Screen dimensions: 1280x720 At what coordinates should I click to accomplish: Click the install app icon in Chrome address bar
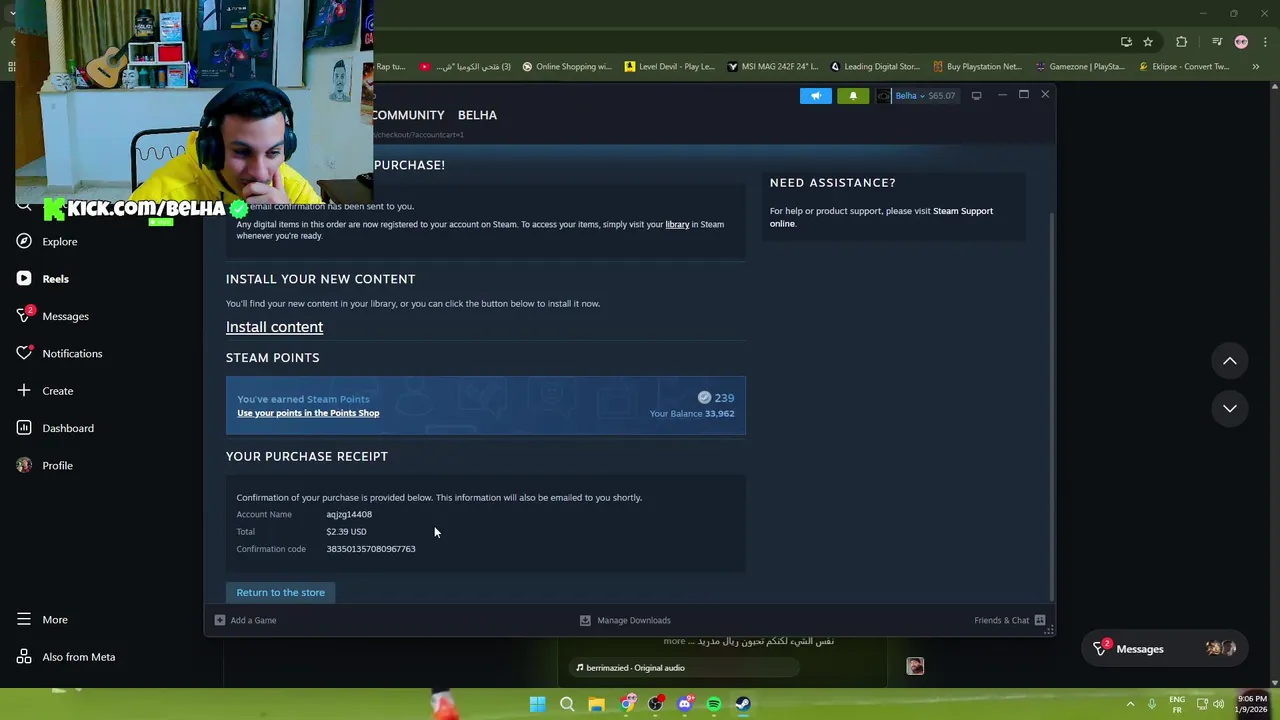coord(1126,42)
